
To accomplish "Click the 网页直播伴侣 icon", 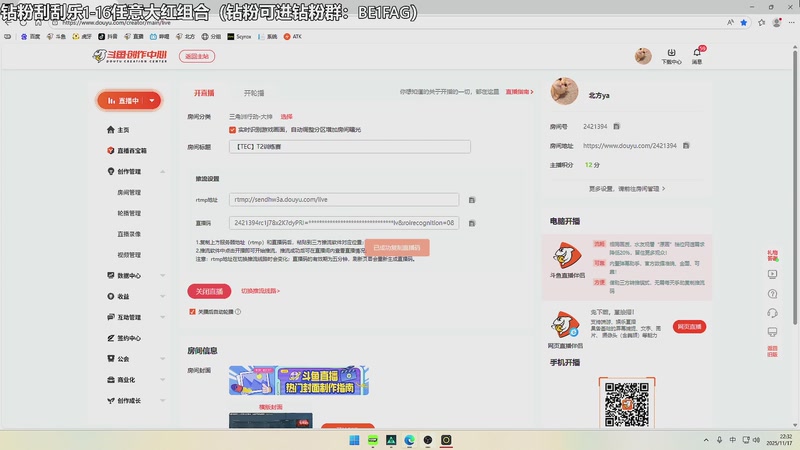I will coord(565,324).
